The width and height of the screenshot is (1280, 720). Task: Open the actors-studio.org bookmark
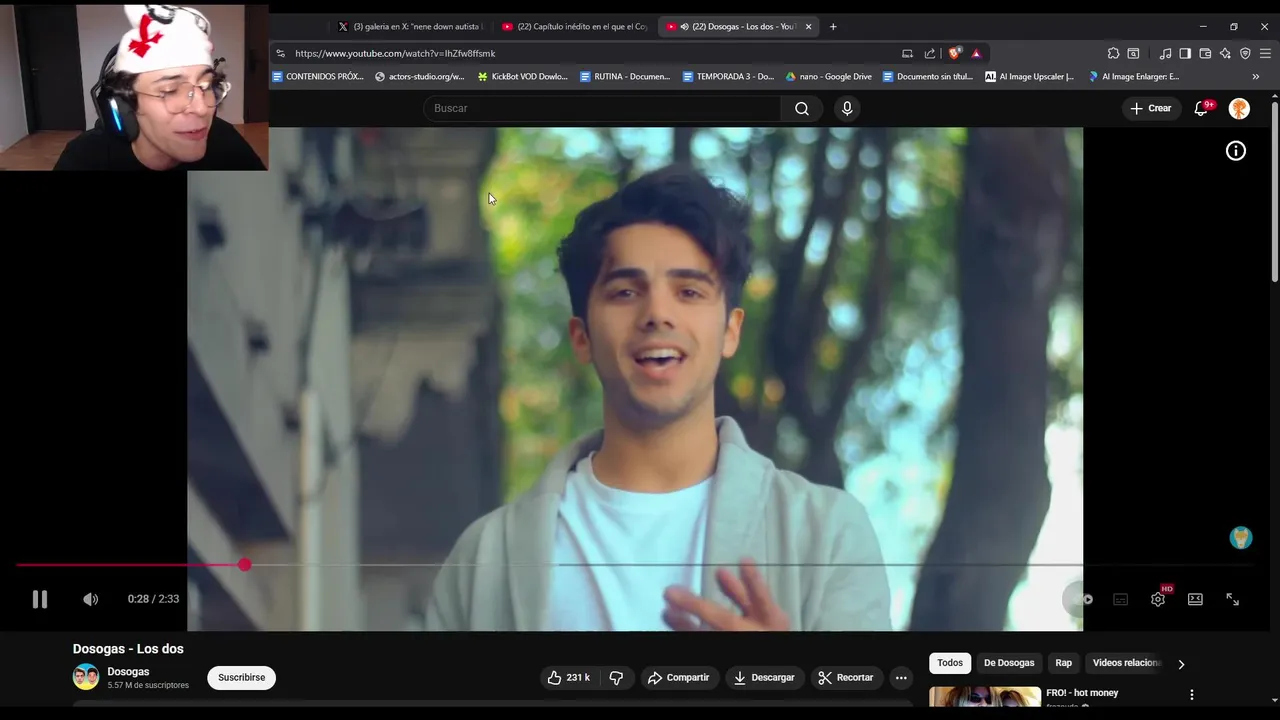tap(420, 77)
